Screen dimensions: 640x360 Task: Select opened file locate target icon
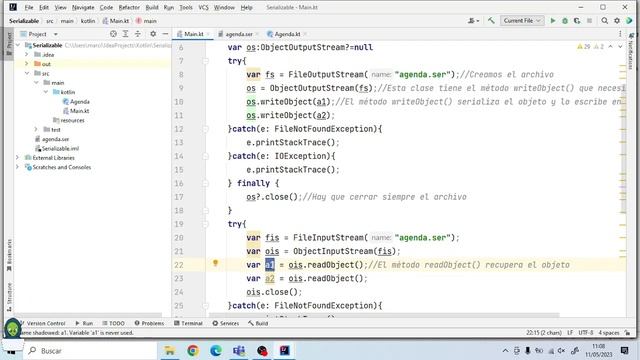[113, 34]
